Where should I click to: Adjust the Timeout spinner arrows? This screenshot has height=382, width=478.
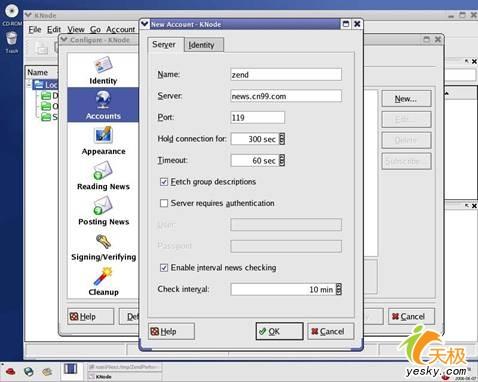282,160
